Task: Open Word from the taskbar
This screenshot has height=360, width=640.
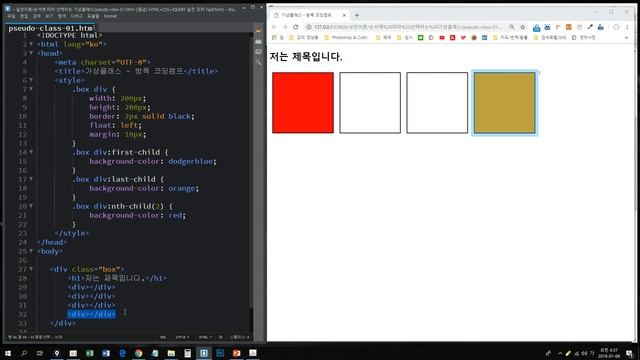Action: (106, 353)
